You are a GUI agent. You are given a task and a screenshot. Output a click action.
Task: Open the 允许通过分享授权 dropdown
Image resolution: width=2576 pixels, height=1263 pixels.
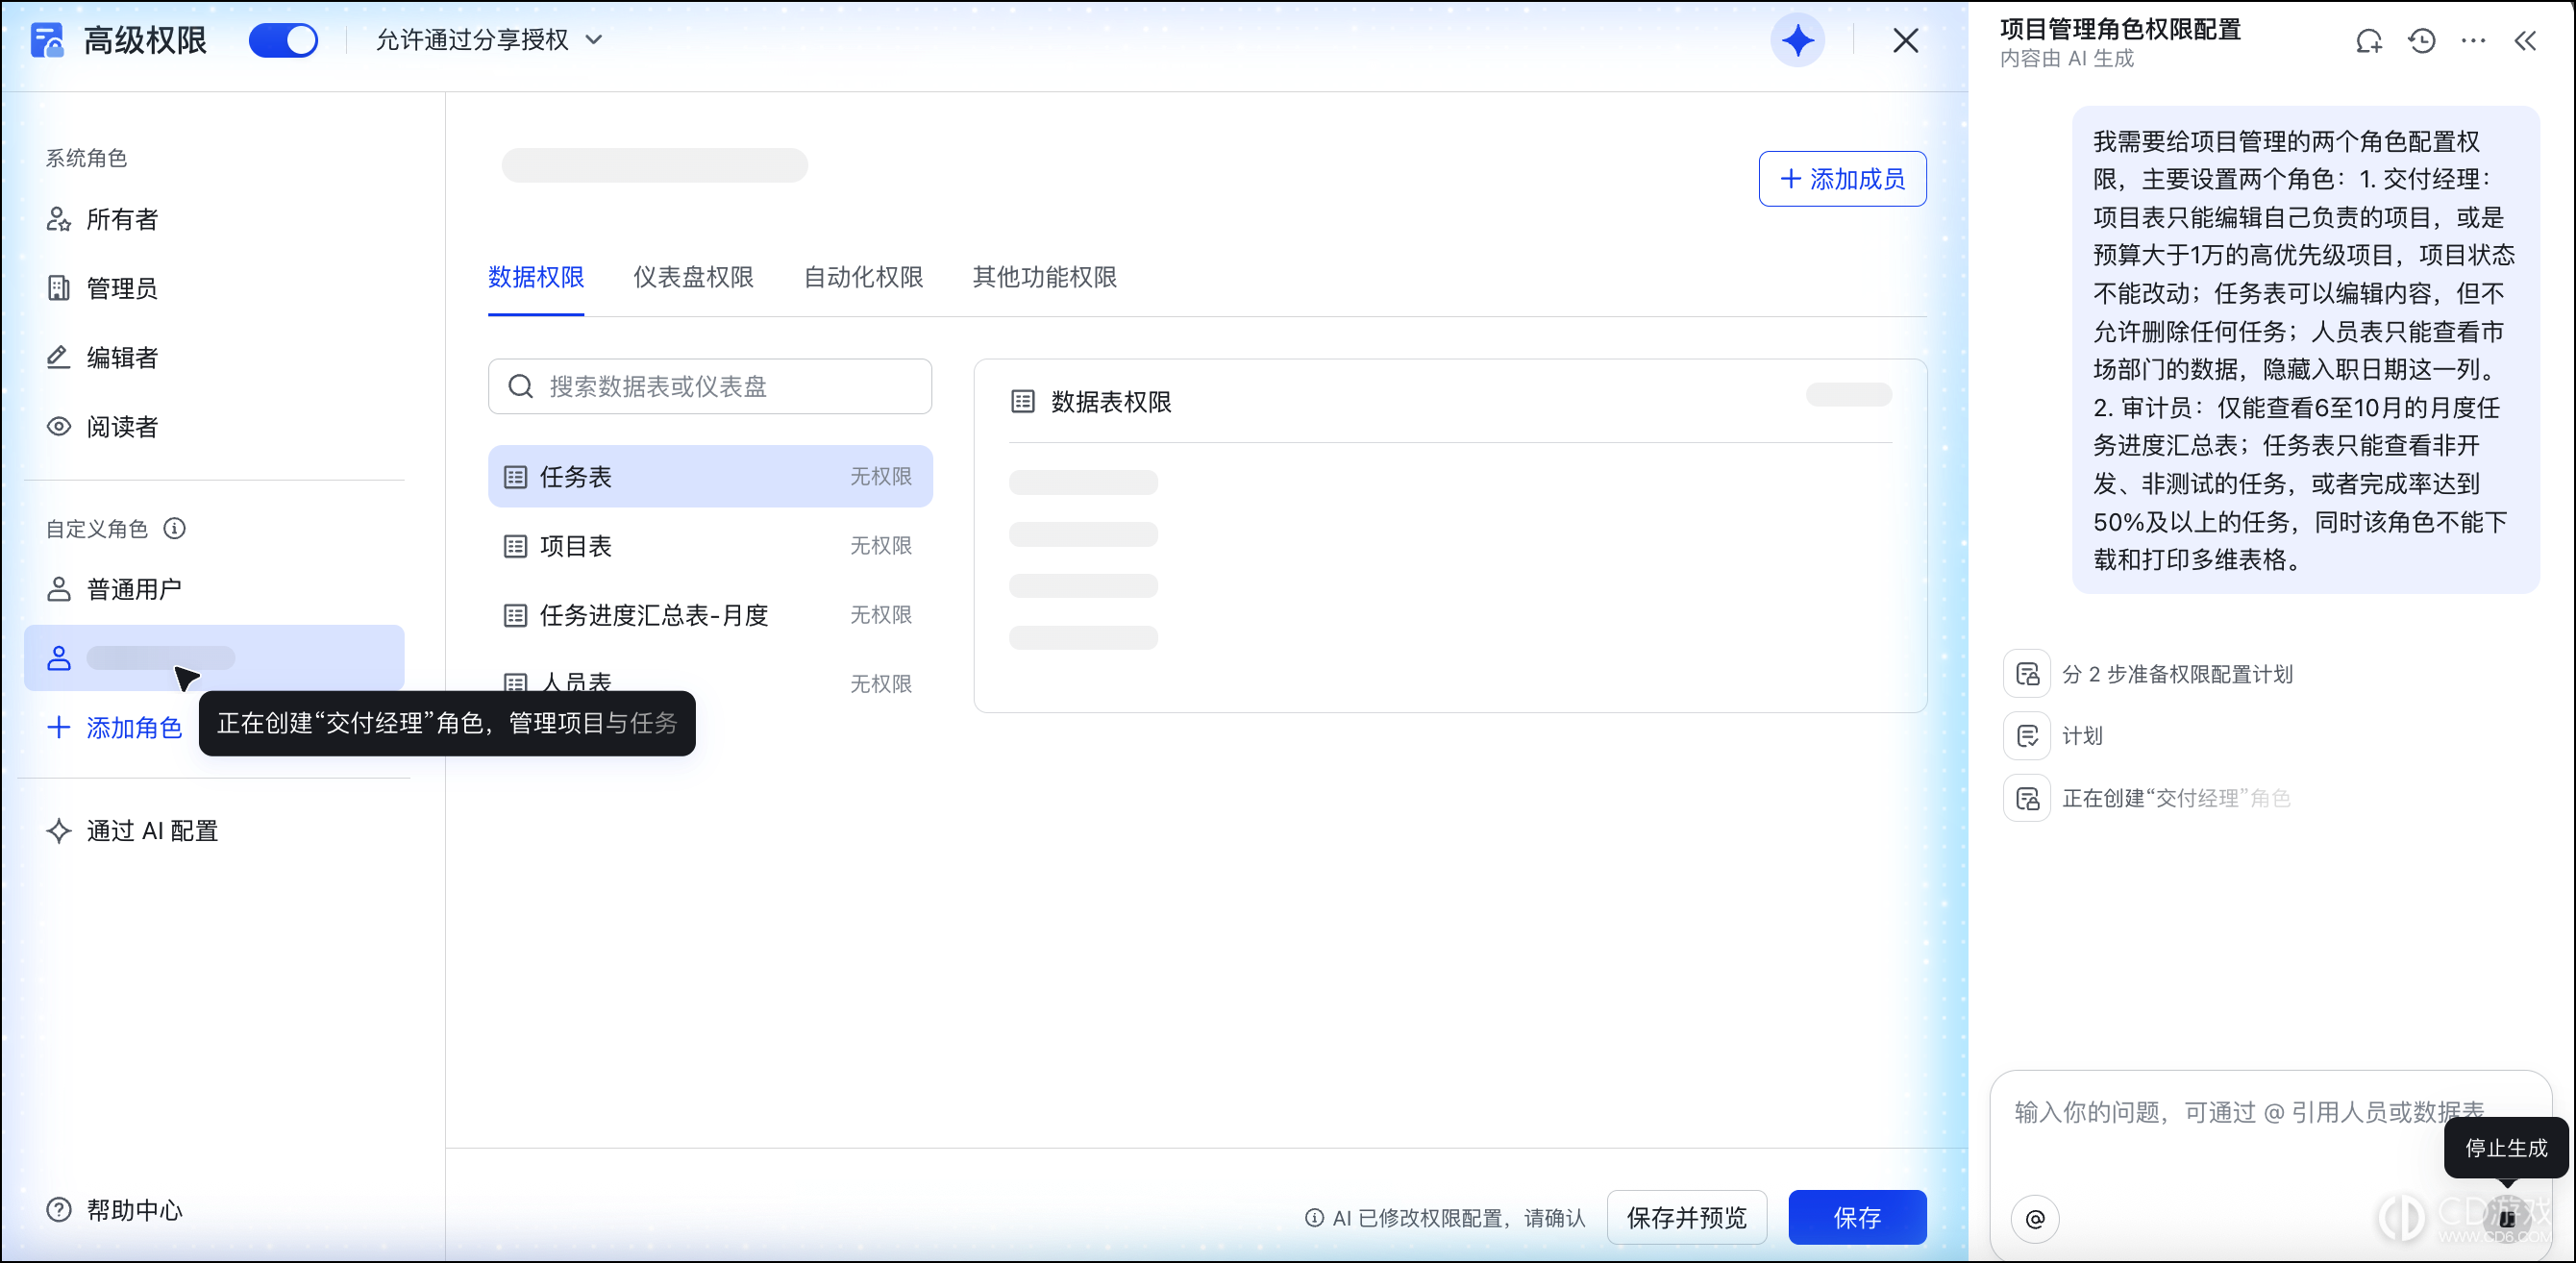click(x=489, y=40)
